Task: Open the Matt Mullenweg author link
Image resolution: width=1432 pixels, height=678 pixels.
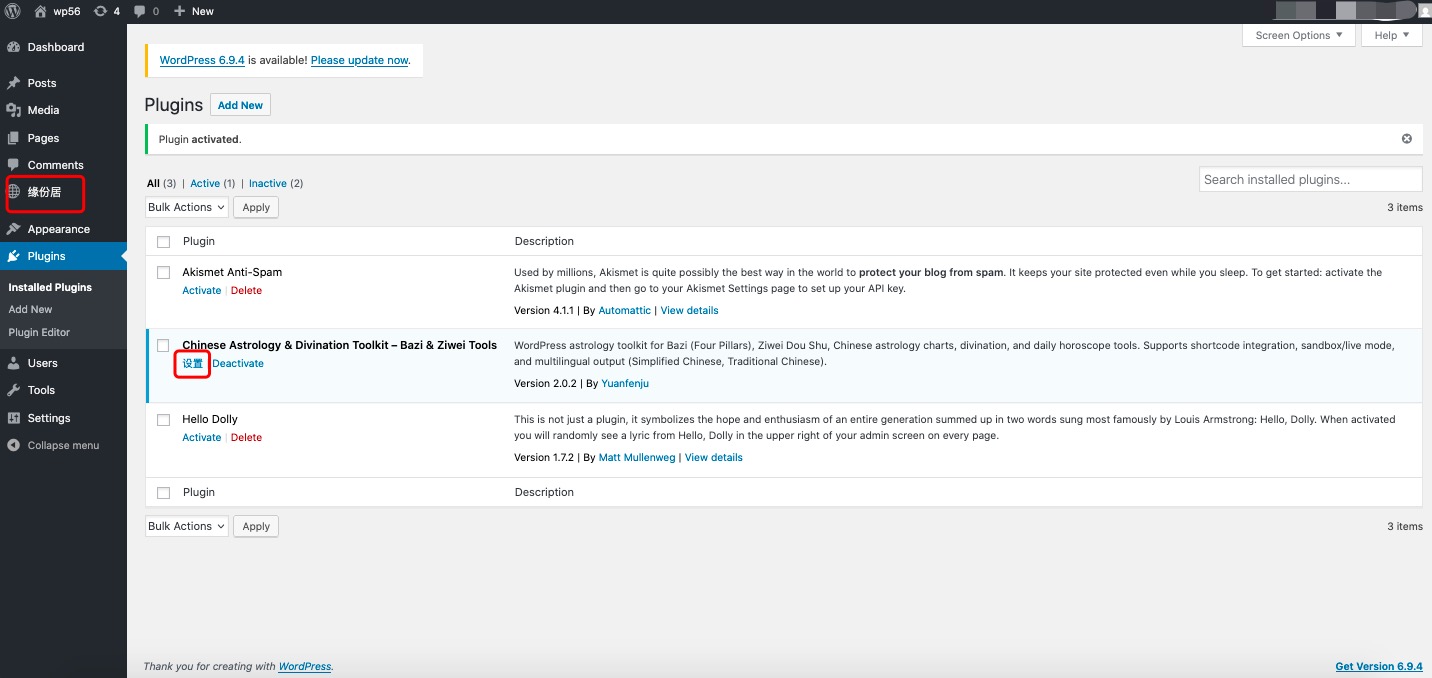Action: (636, 457)
